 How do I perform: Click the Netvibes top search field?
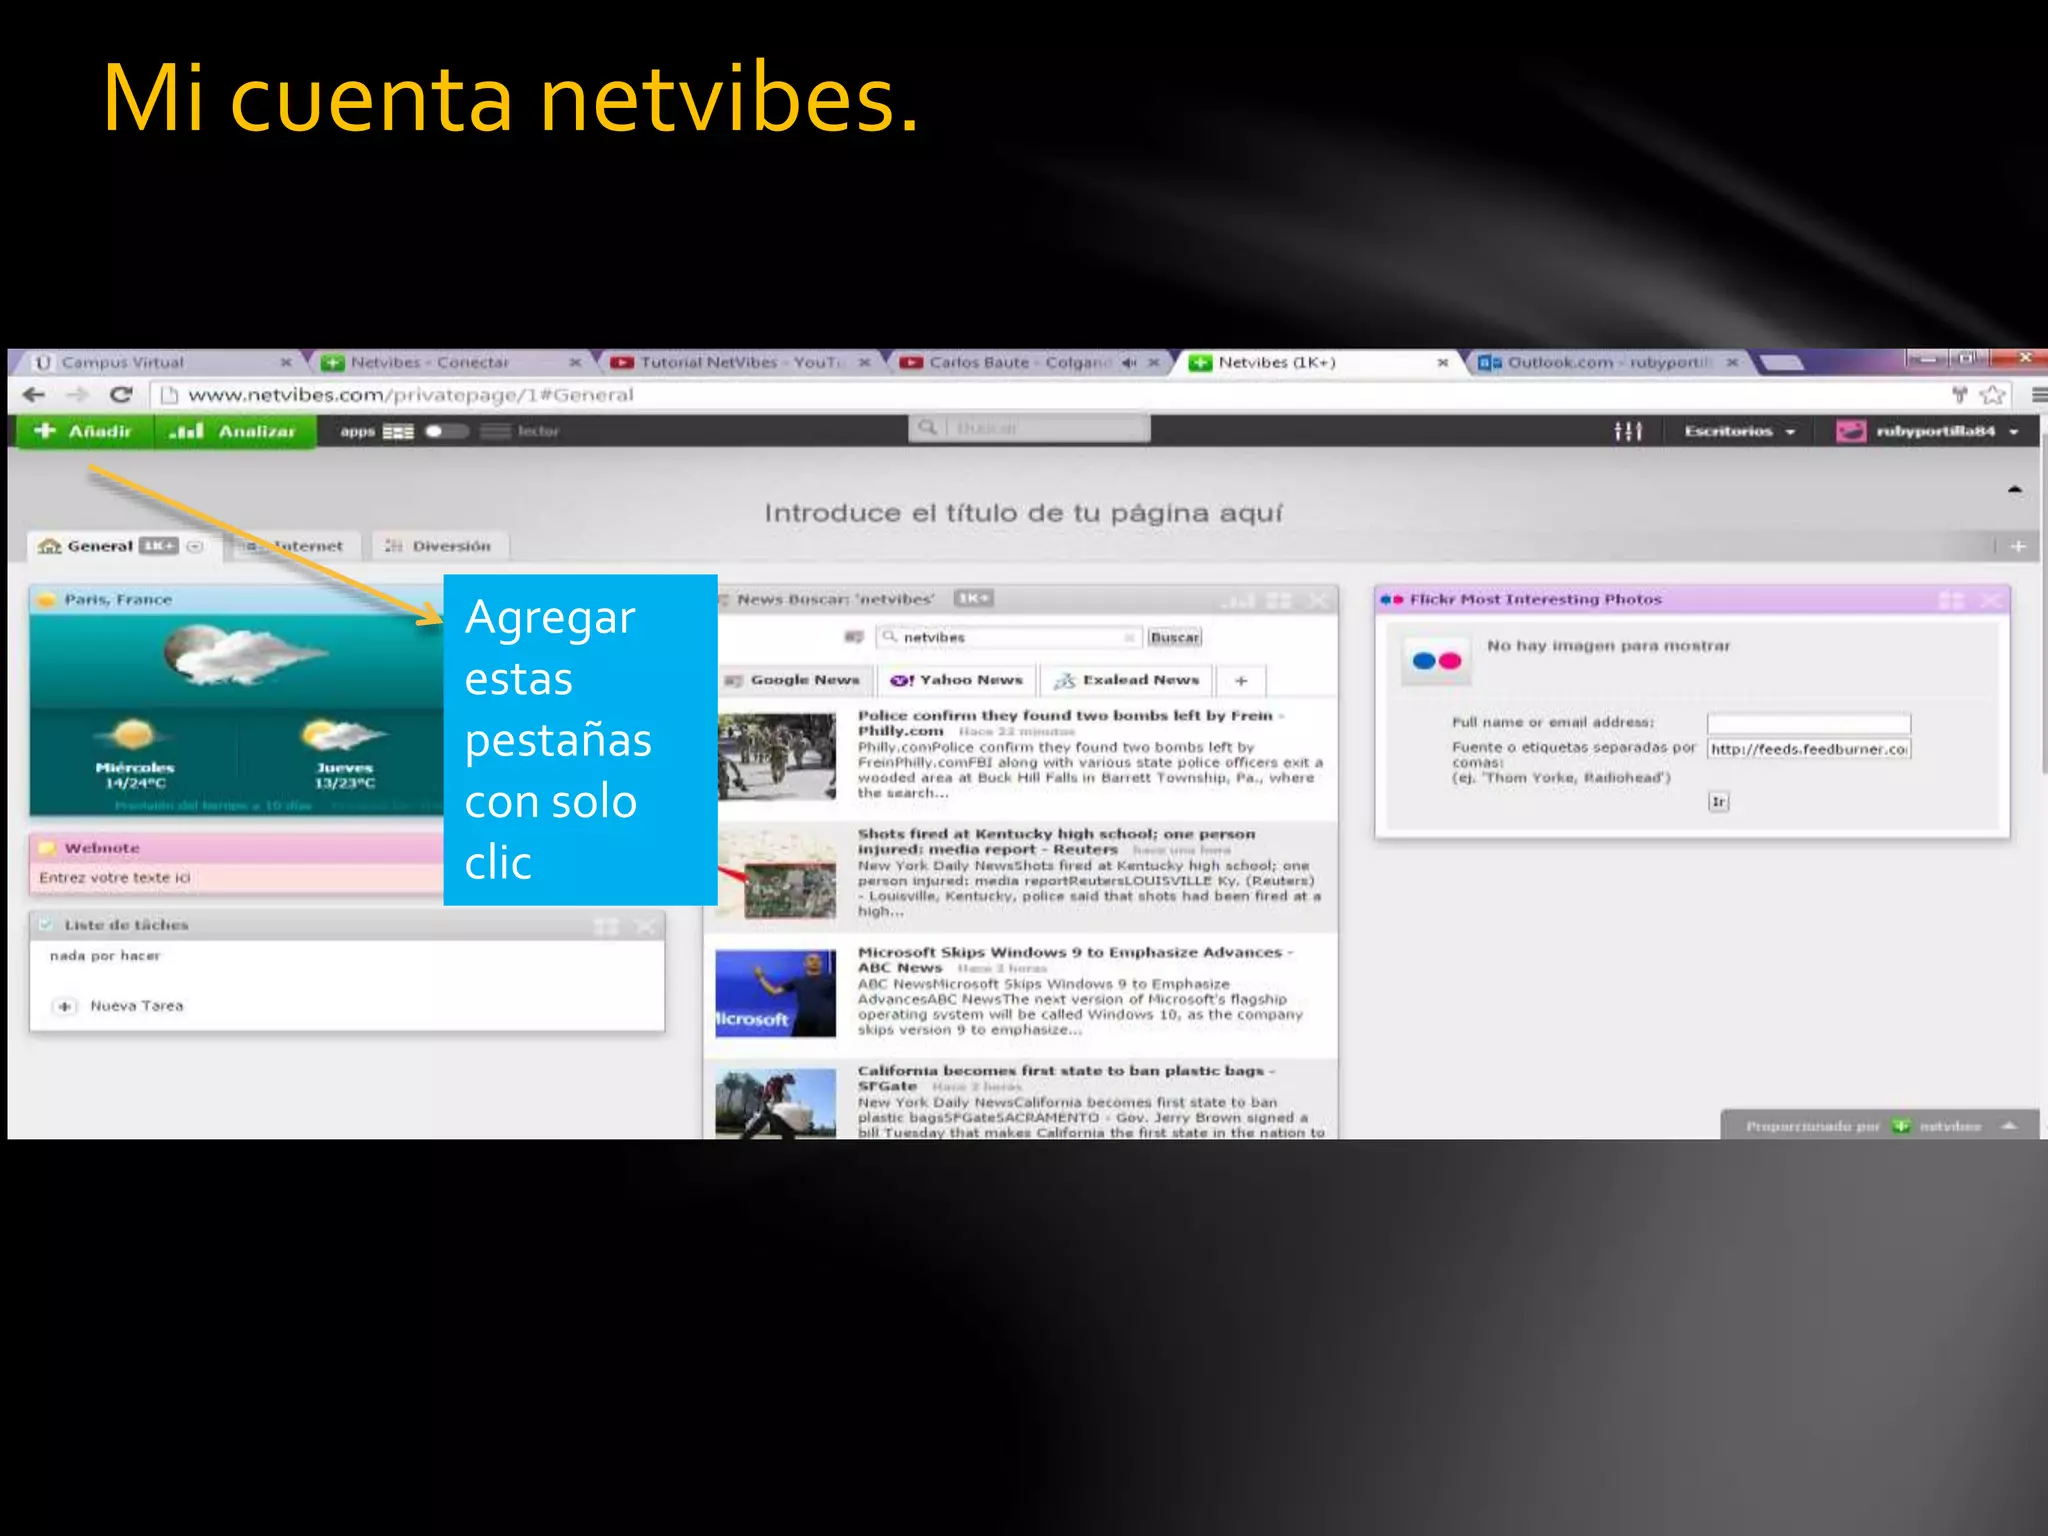(x=1029, y=428)
